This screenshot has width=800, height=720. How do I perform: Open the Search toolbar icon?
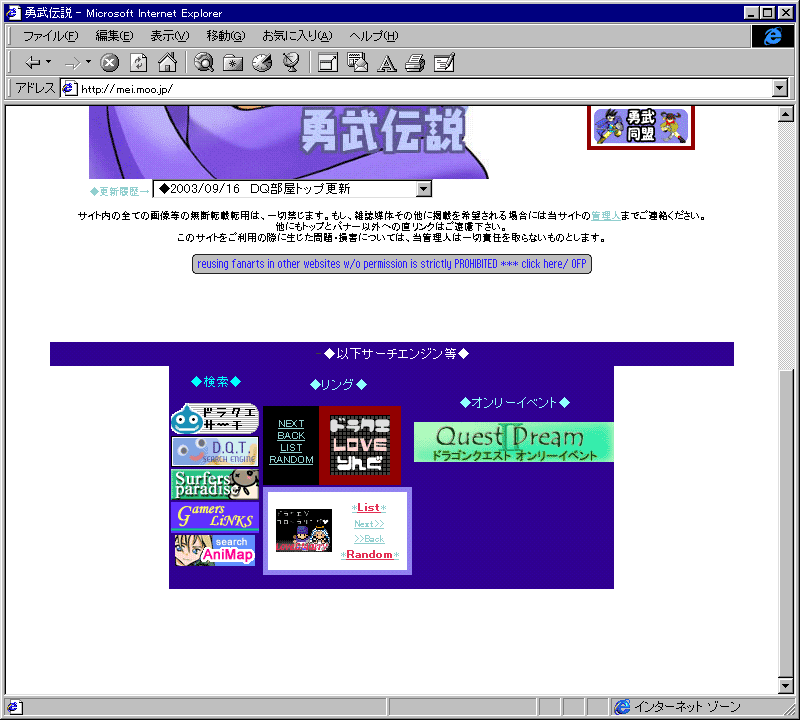(x=204, y=63)
